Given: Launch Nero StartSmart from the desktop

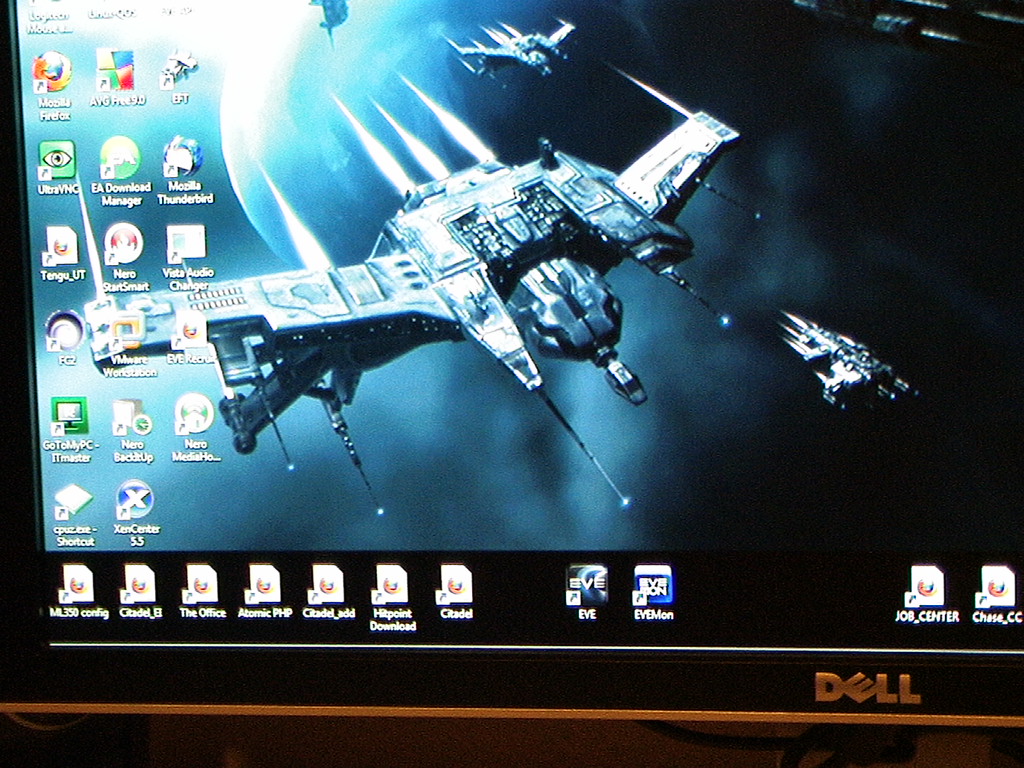Looking at the screenshot, I should pos(125,257).
